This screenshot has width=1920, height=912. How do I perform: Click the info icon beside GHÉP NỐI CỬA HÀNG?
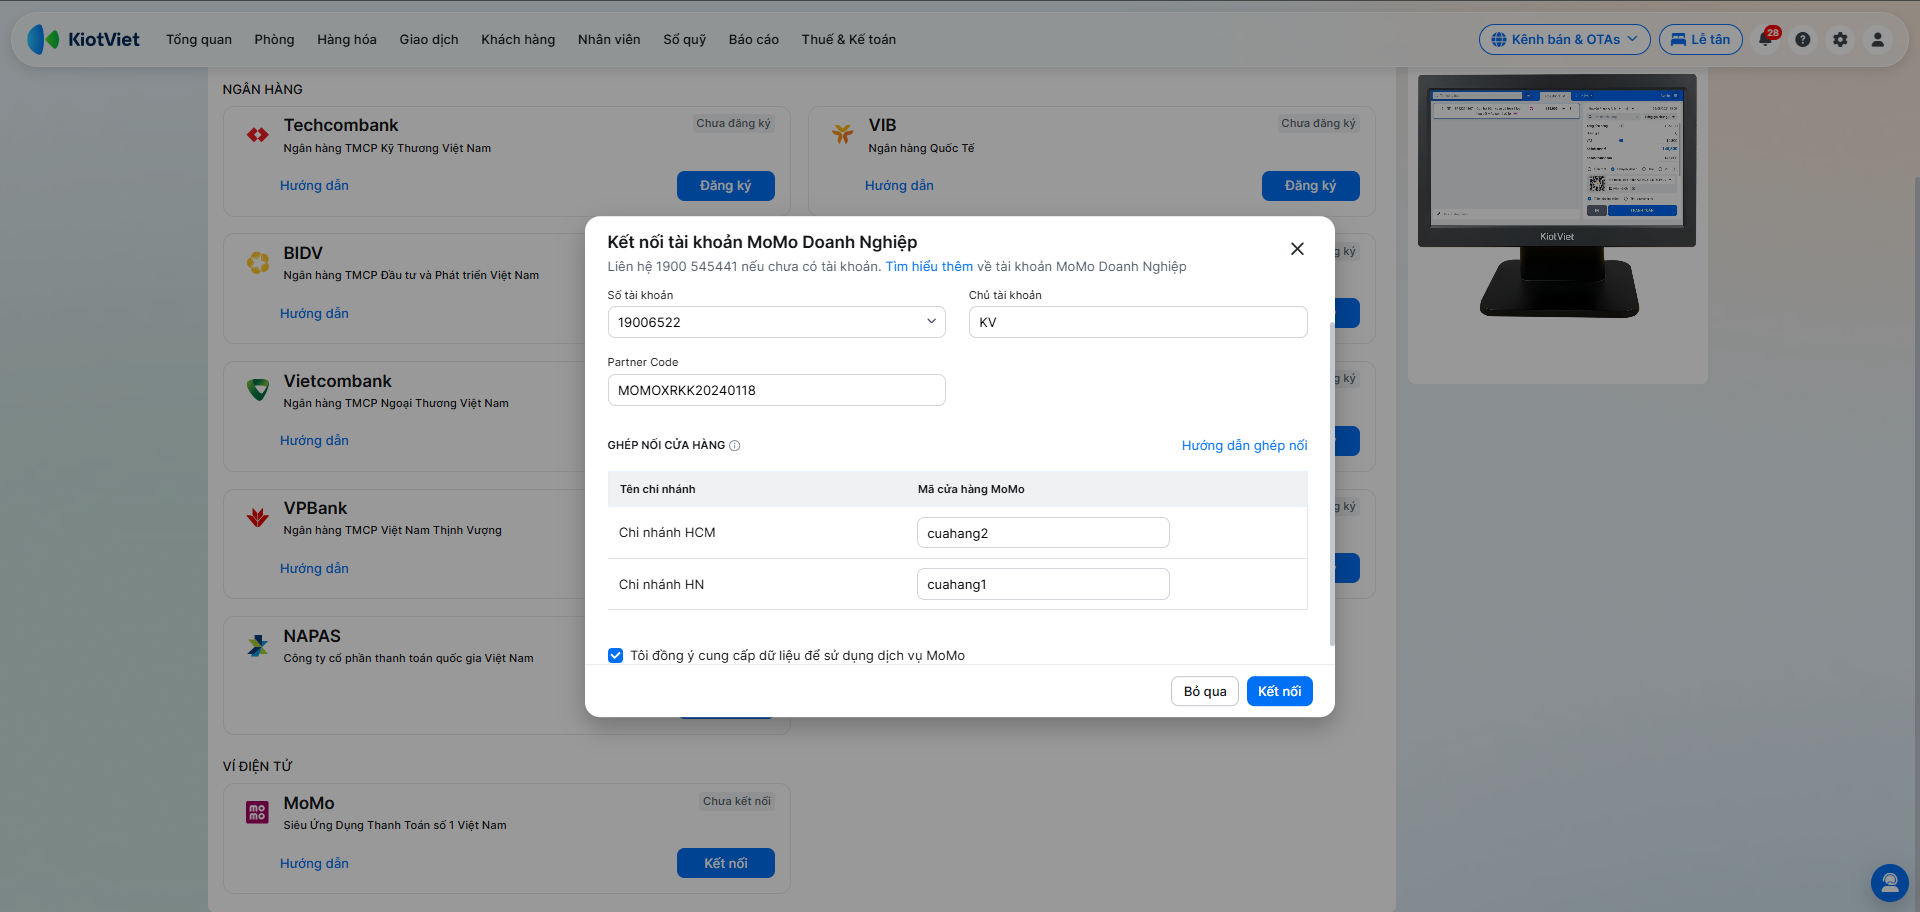[x=735, y=446]
